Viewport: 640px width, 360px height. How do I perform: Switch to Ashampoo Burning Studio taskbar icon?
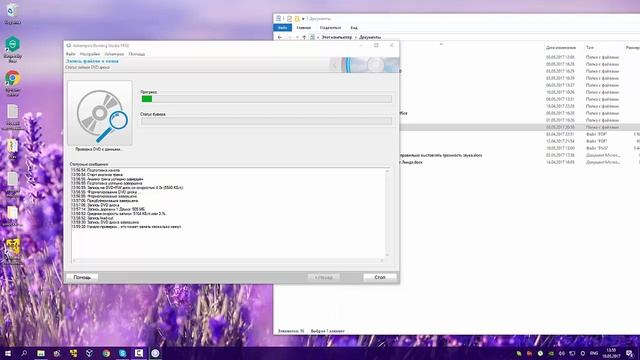[x=155, y=353]
